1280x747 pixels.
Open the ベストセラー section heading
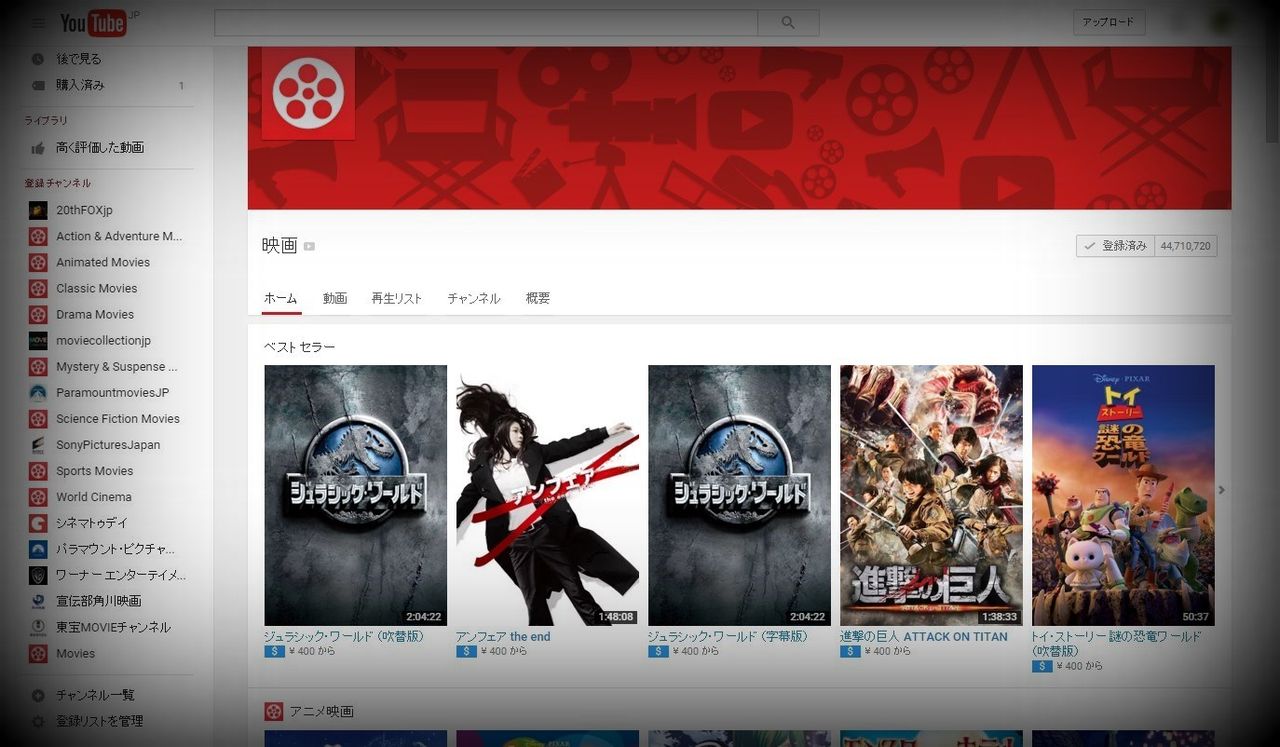300,347
